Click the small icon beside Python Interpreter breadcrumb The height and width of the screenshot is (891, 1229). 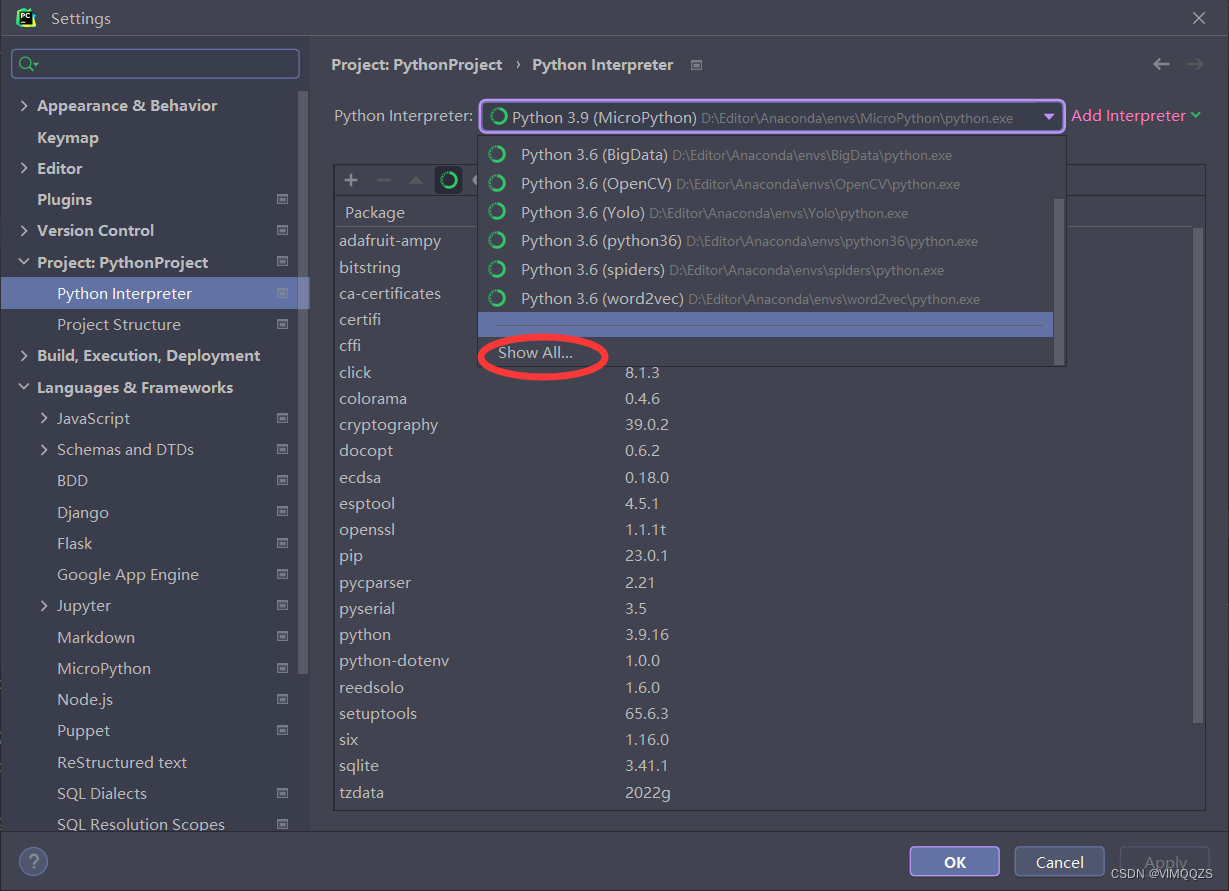697,65
